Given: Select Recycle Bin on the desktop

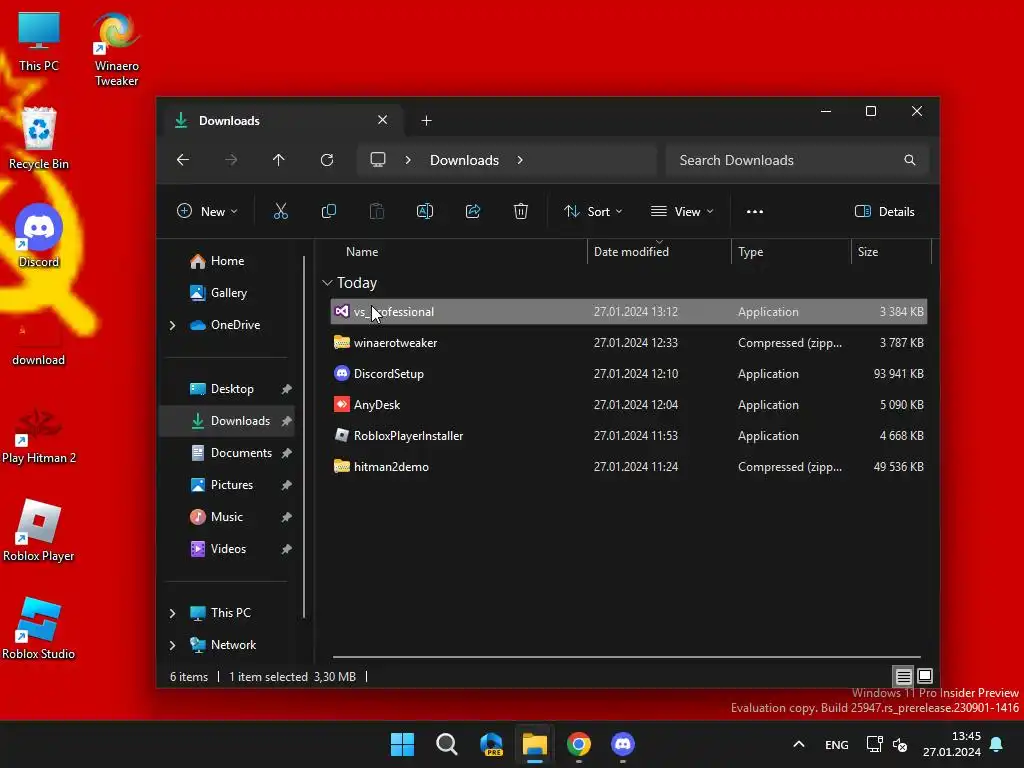Looking at the screenshot, I should click(39, 138).
